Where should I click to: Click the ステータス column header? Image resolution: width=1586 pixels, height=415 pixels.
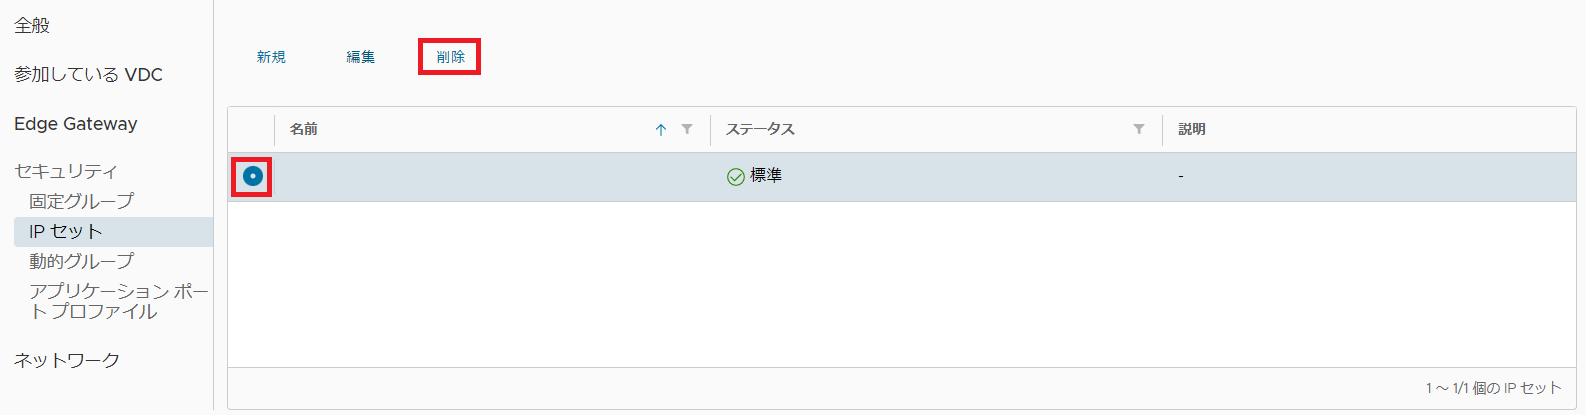point(760,129)
